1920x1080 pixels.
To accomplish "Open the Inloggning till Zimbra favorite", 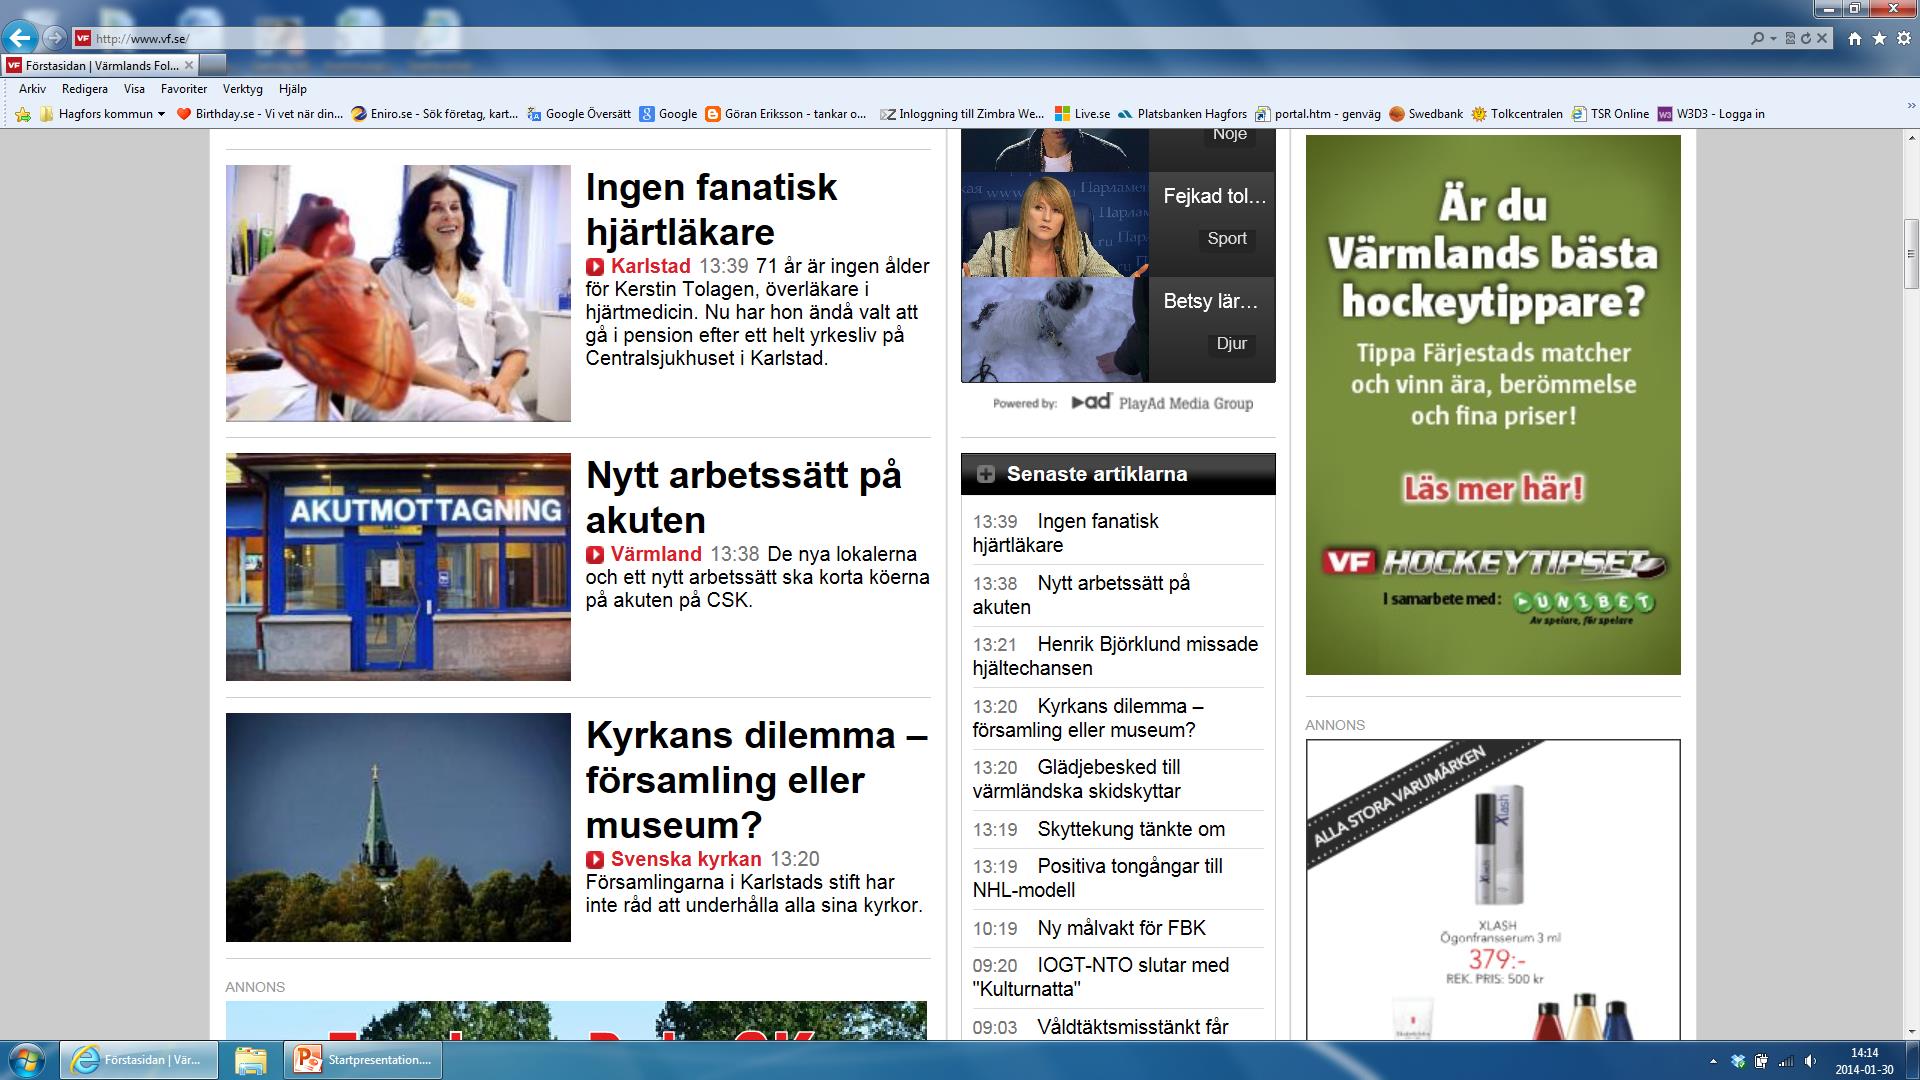I will pyautogui.click(x=962, y=114).
